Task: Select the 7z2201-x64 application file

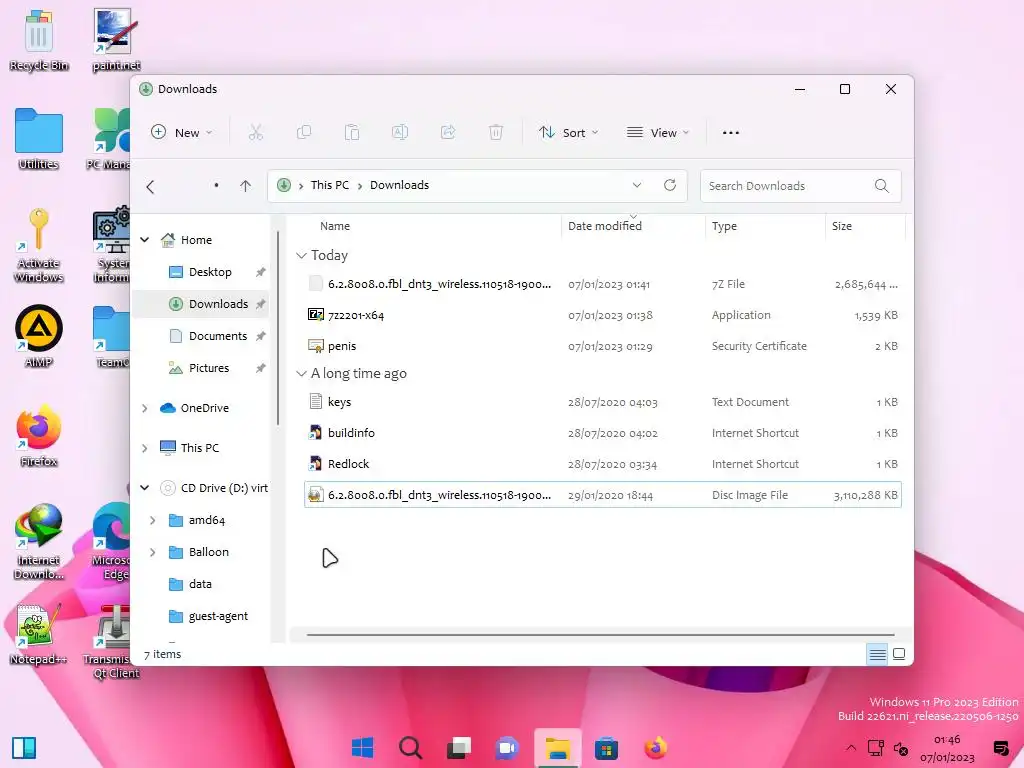Action: tap(603, 315)
